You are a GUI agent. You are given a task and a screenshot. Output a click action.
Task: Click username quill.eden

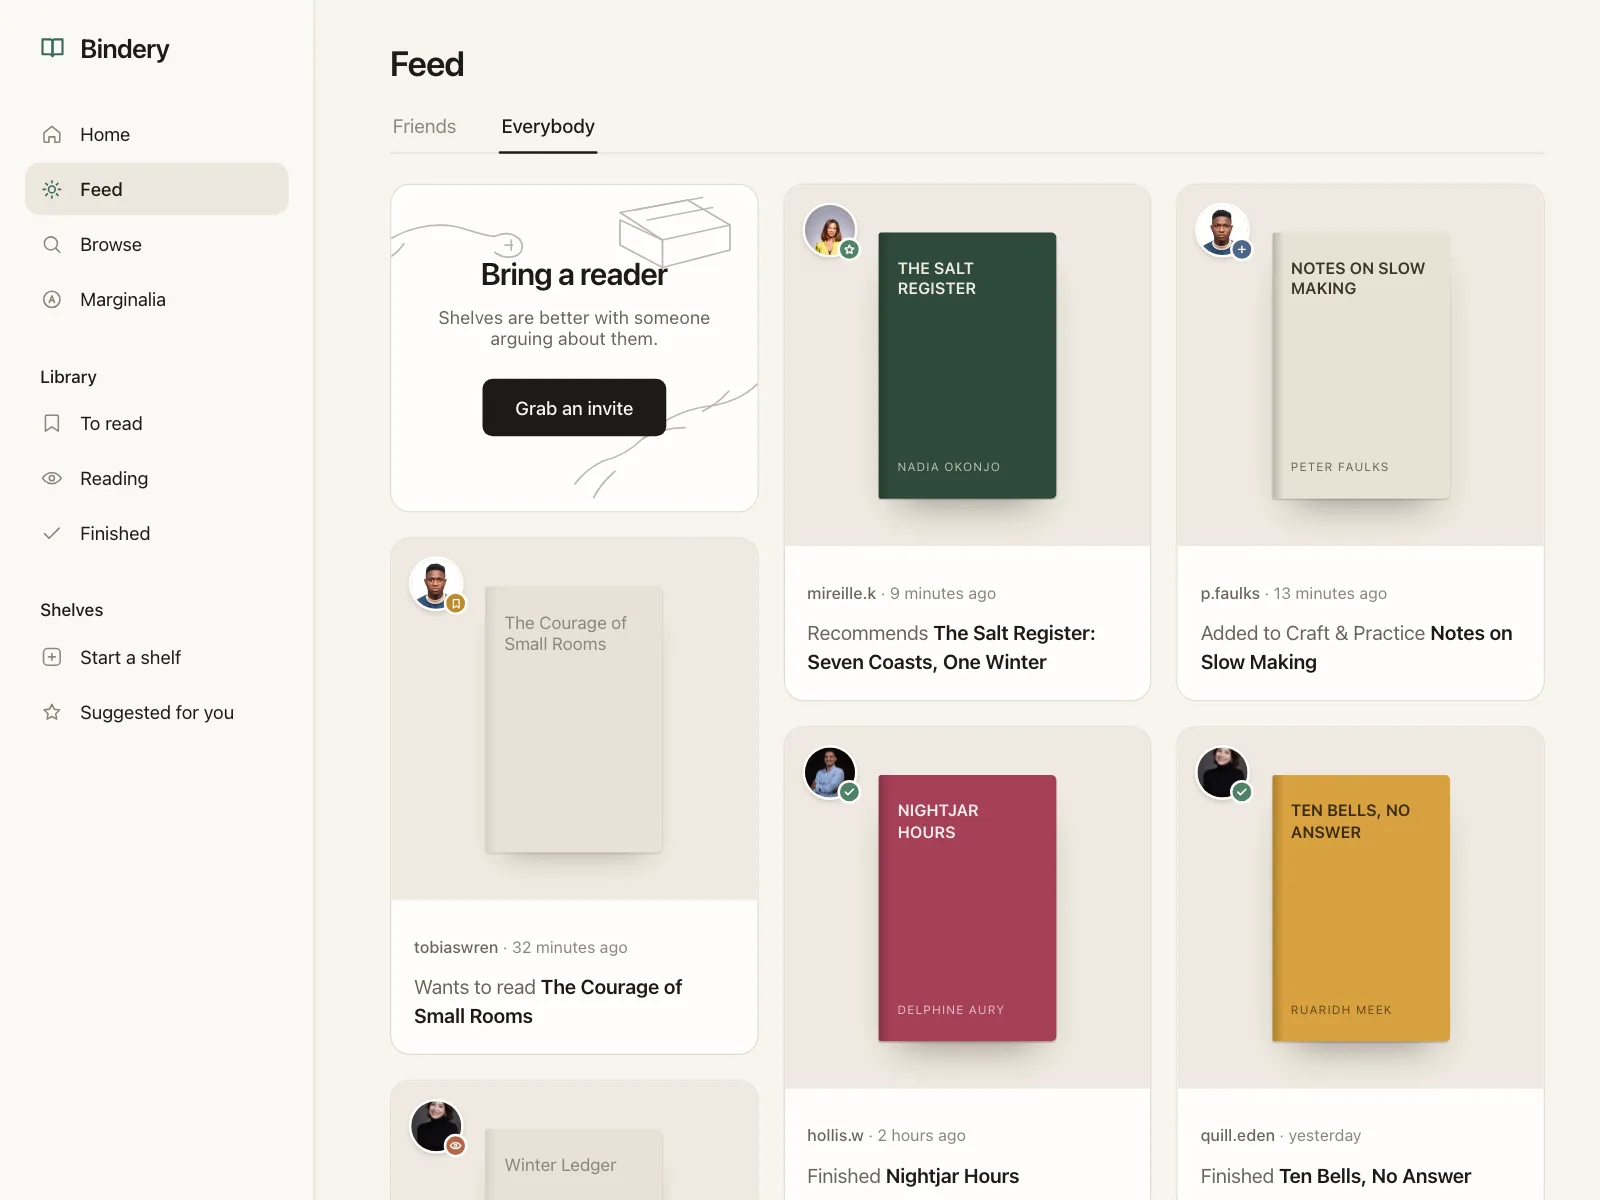1238,1135
